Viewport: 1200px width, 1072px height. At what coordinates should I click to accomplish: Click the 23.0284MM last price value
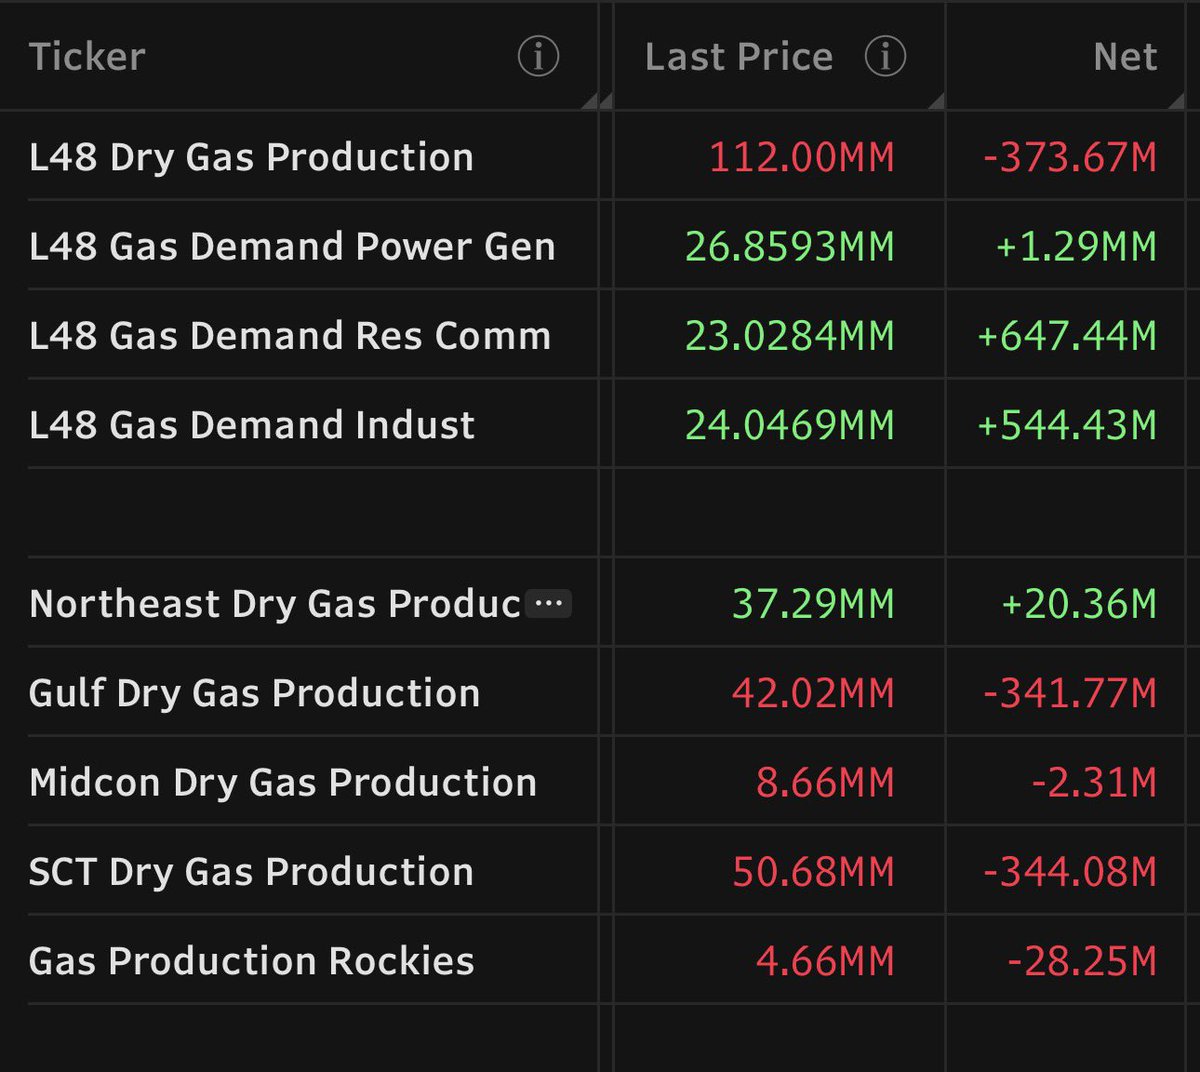790,335
